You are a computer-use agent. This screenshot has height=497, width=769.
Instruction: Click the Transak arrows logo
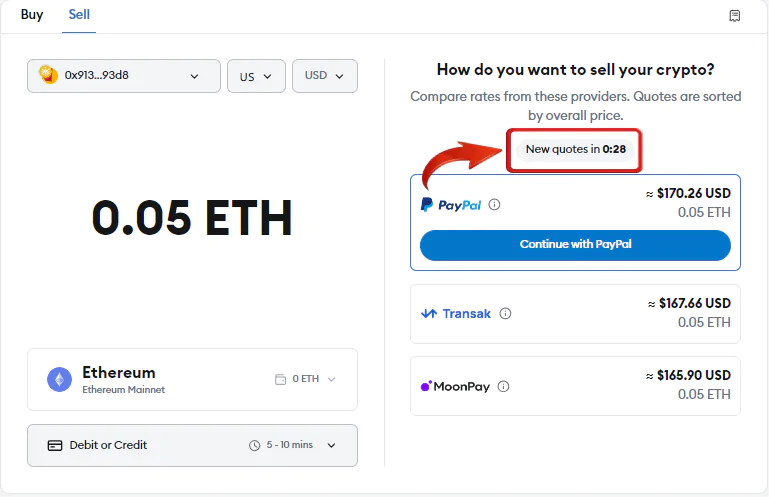tap(429, 314)
